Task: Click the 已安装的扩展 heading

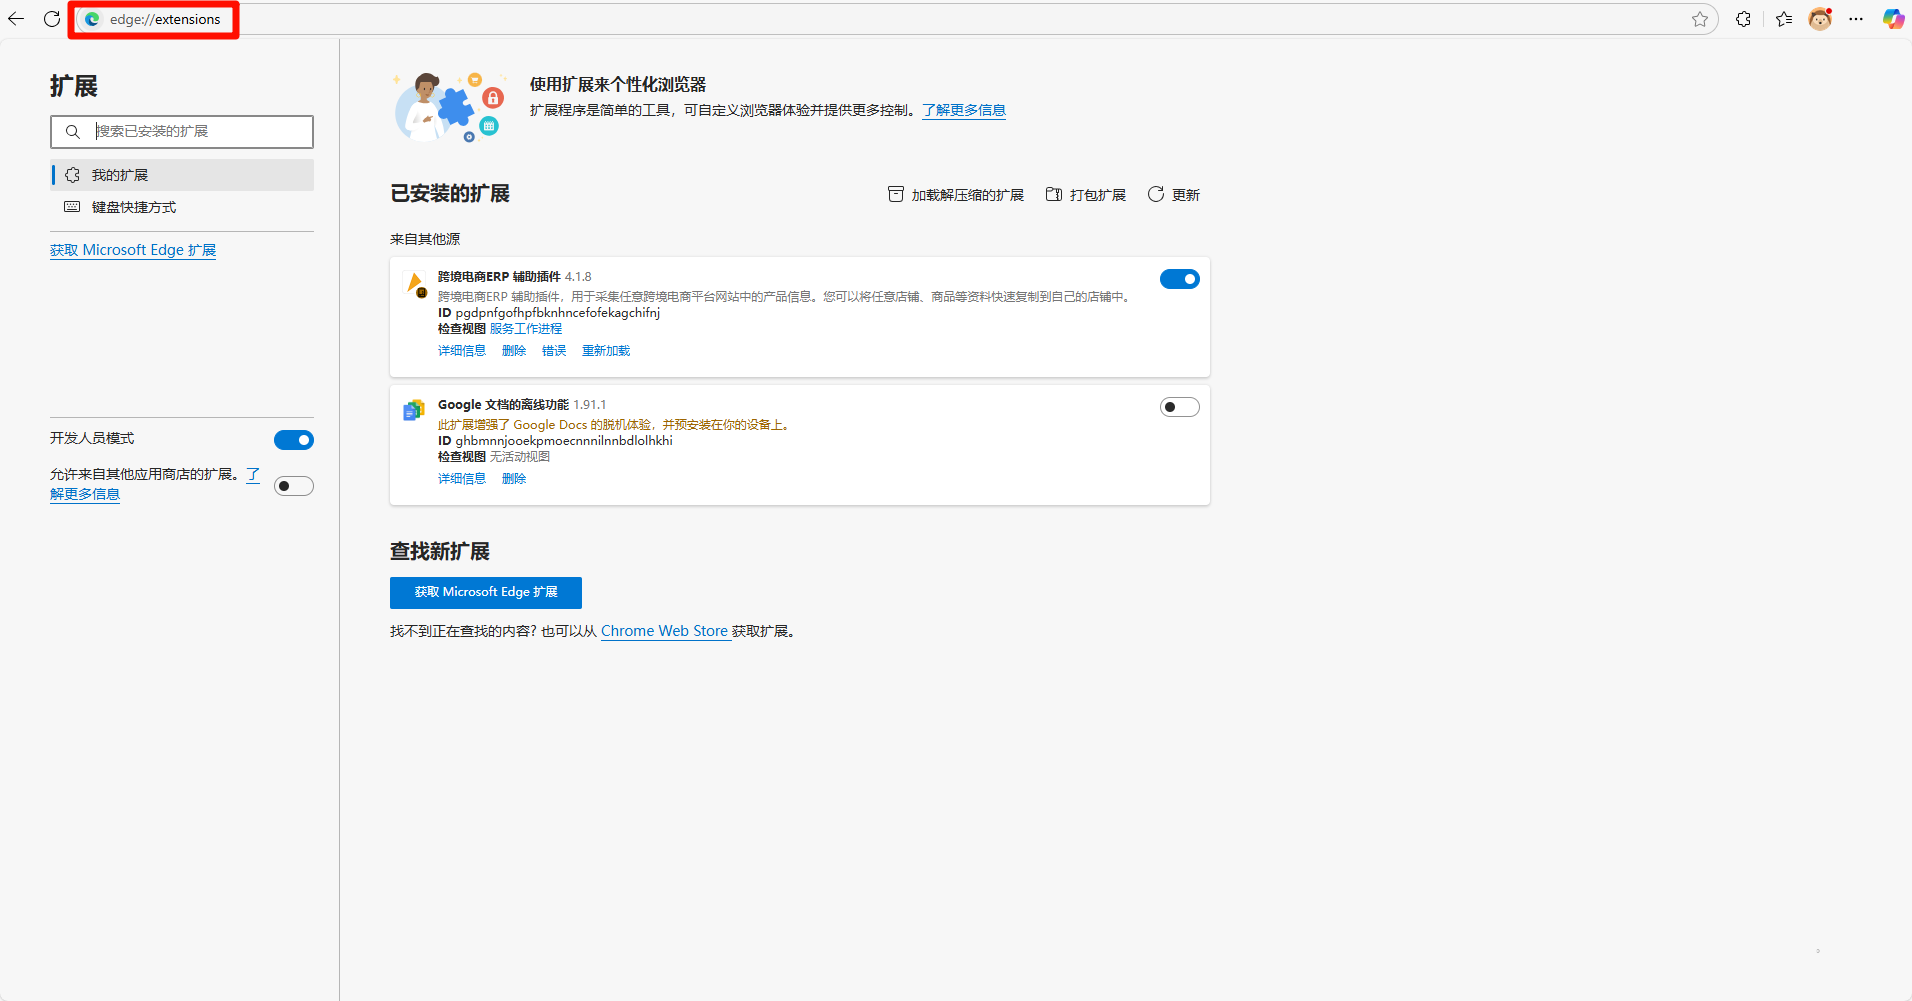Action: (x=450, y=194)
